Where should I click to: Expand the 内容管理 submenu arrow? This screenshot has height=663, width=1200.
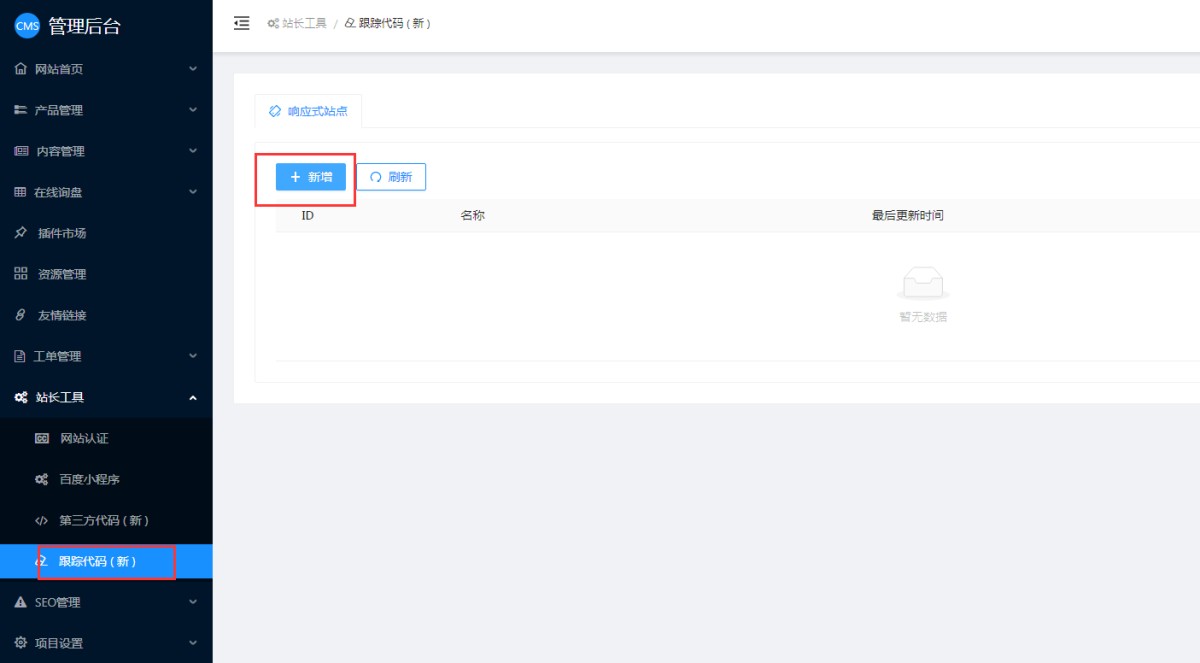(x=193, y=151)
